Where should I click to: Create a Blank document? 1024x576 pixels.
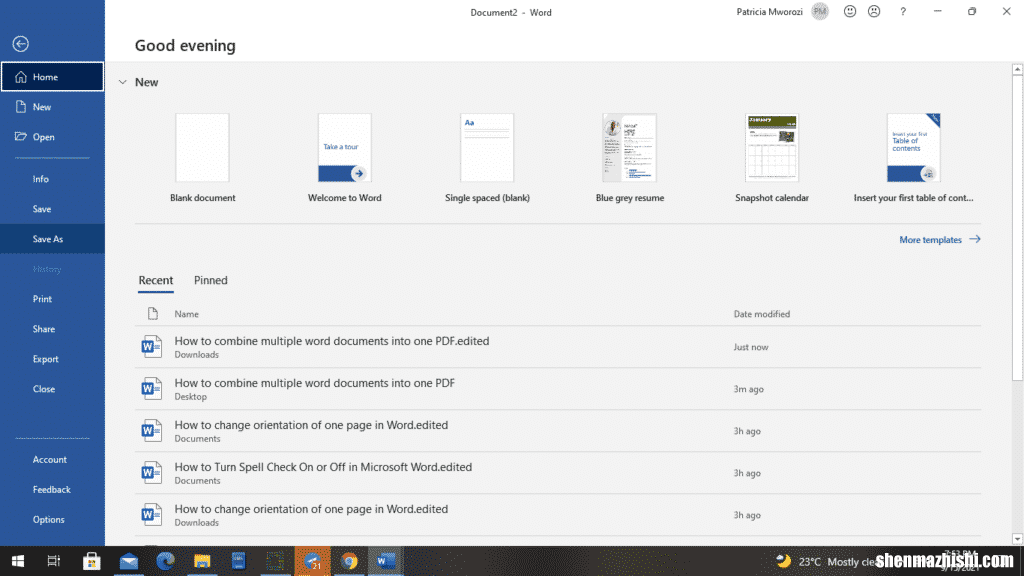tap(202, 157)
